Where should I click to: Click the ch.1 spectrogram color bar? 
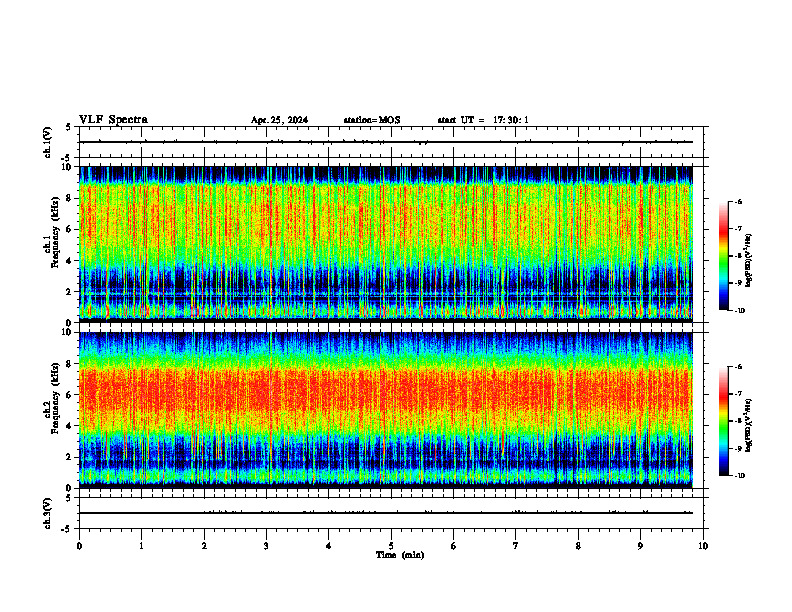pos(724,256)
